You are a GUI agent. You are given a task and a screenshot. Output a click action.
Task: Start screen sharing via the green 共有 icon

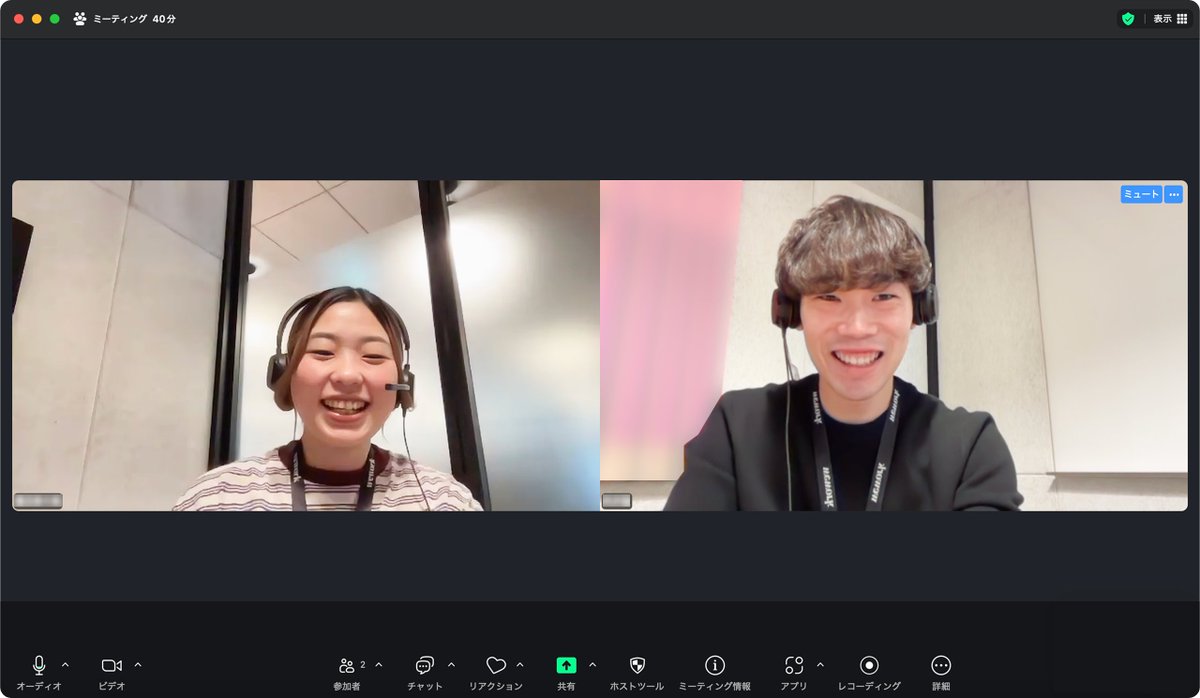coord(567,664)
